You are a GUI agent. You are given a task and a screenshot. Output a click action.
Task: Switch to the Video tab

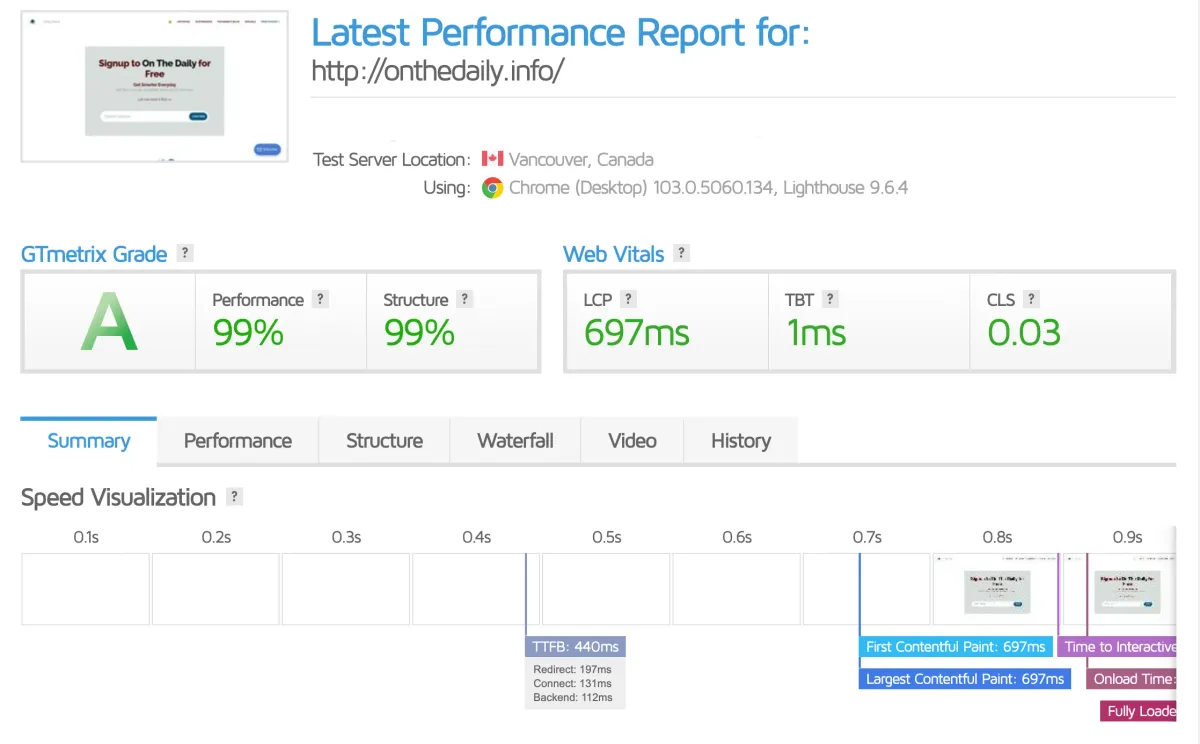click(x=632, y=441)
